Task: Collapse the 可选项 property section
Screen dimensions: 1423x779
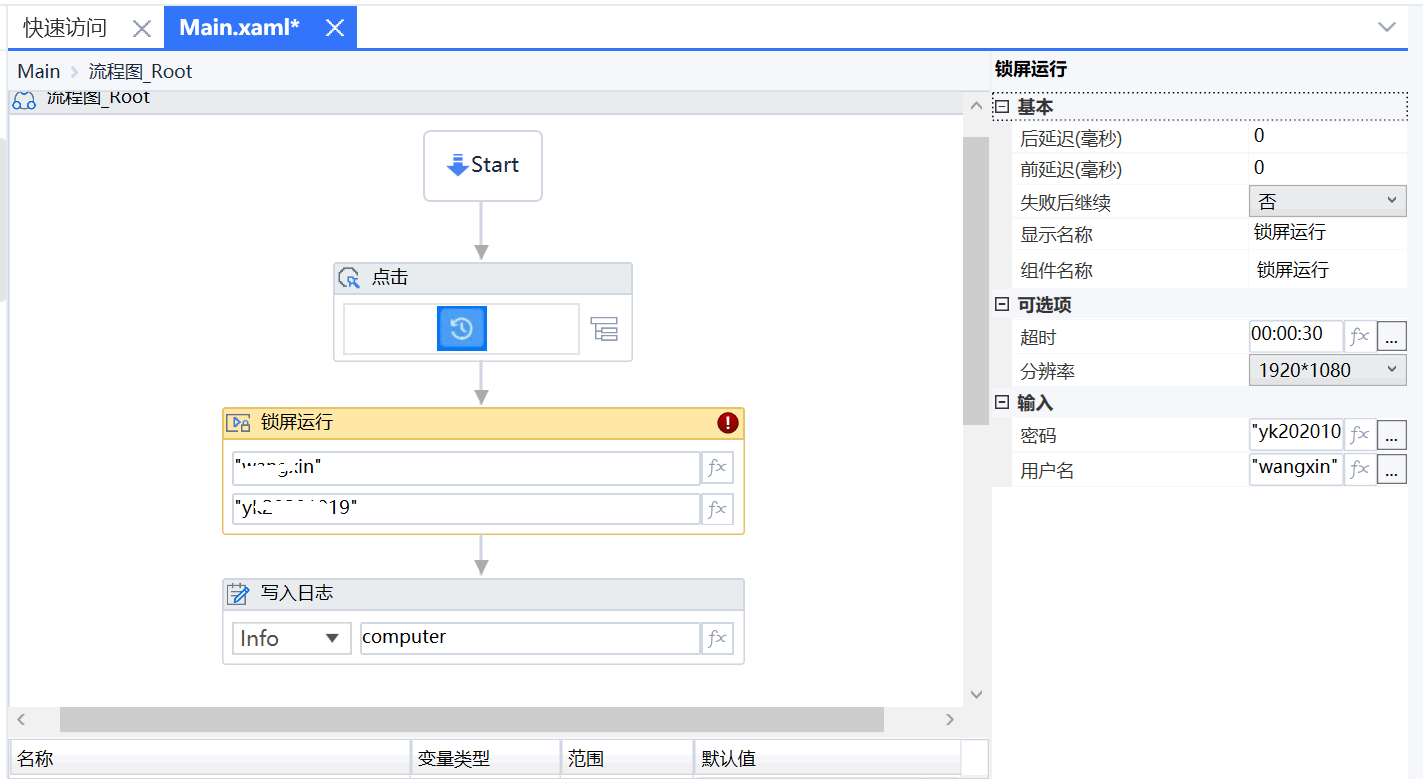Action: 1002,305
